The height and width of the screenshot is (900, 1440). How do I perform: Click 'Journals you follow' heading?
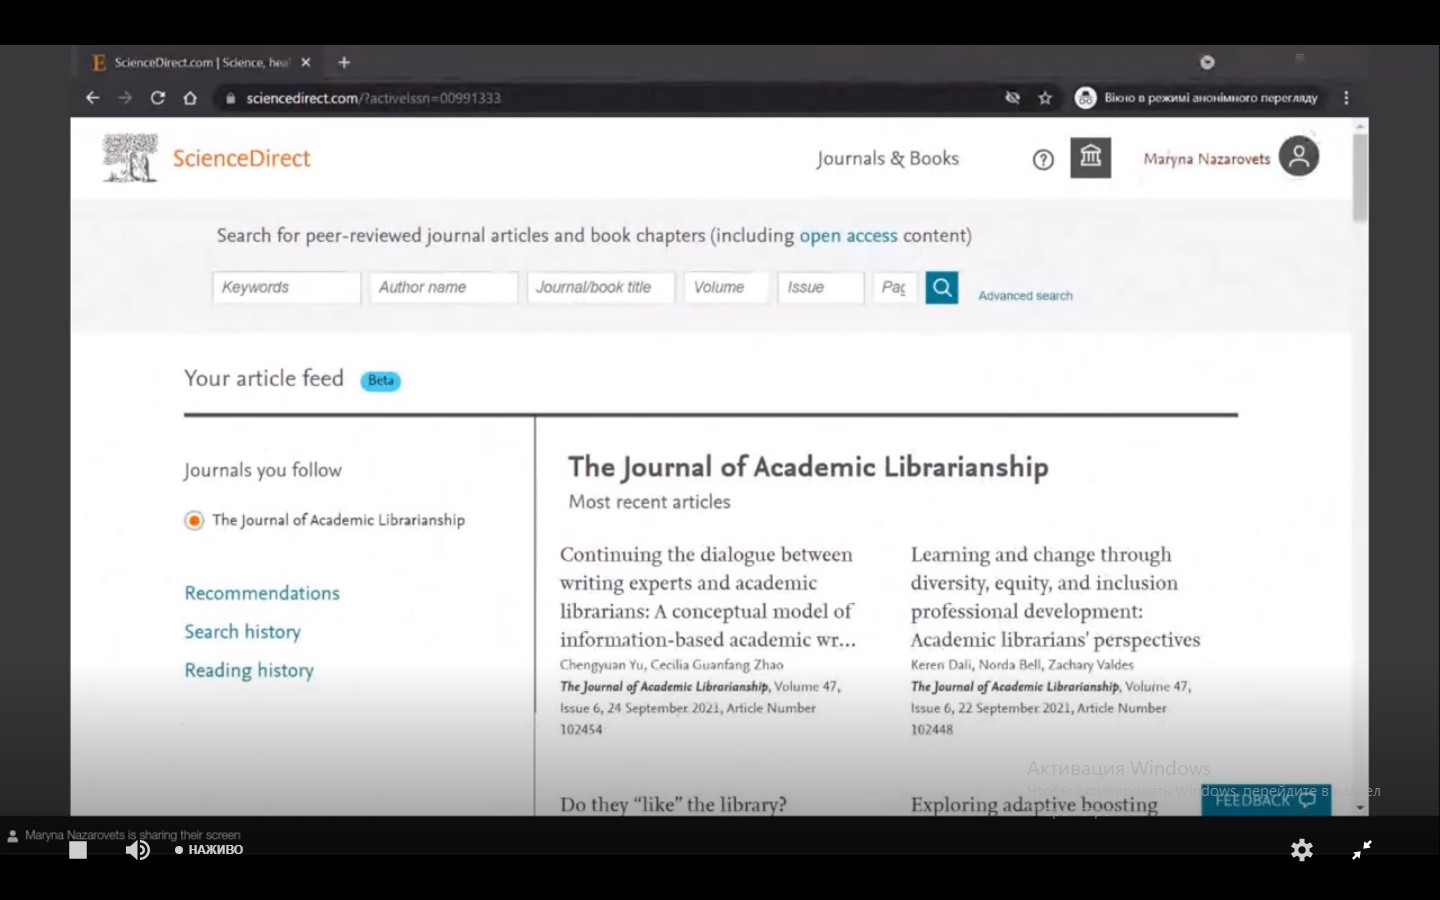[x=262, y=470]
